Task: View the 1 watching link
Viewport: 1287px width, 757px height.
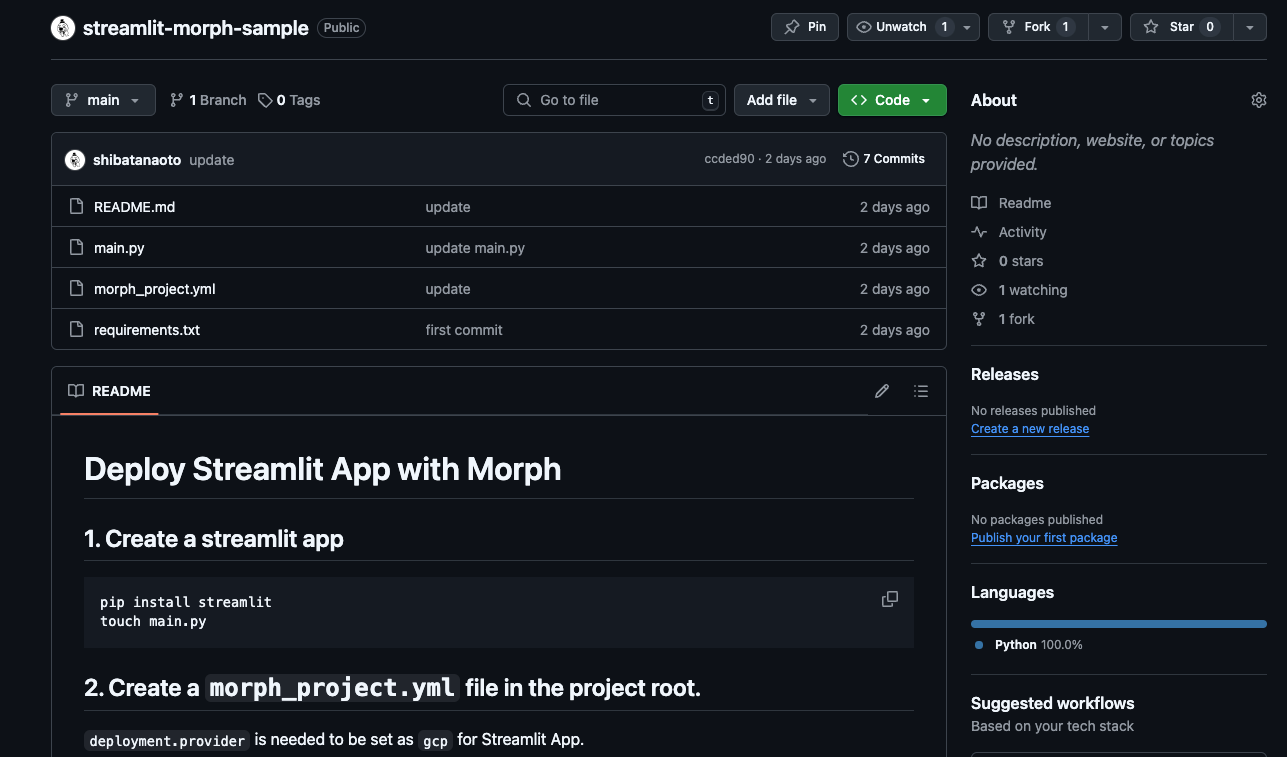Action: [x=1033, y=290]
